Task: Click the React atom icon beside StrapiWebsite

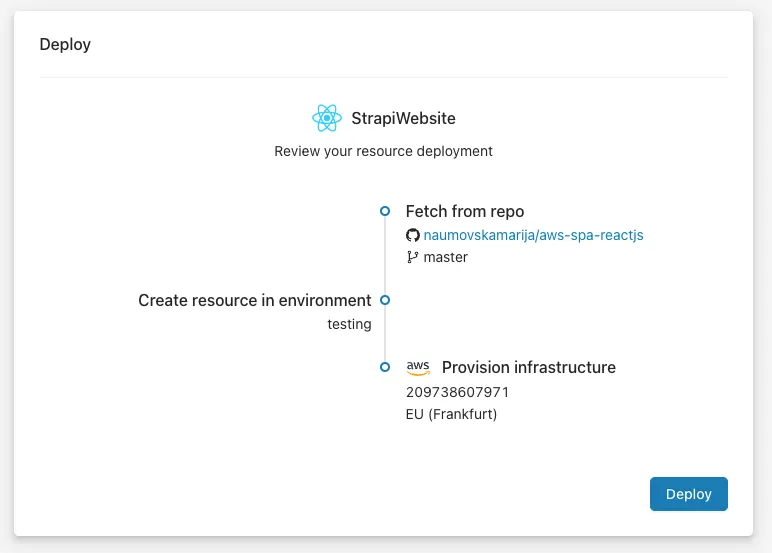Action: [x=327, y=118]
